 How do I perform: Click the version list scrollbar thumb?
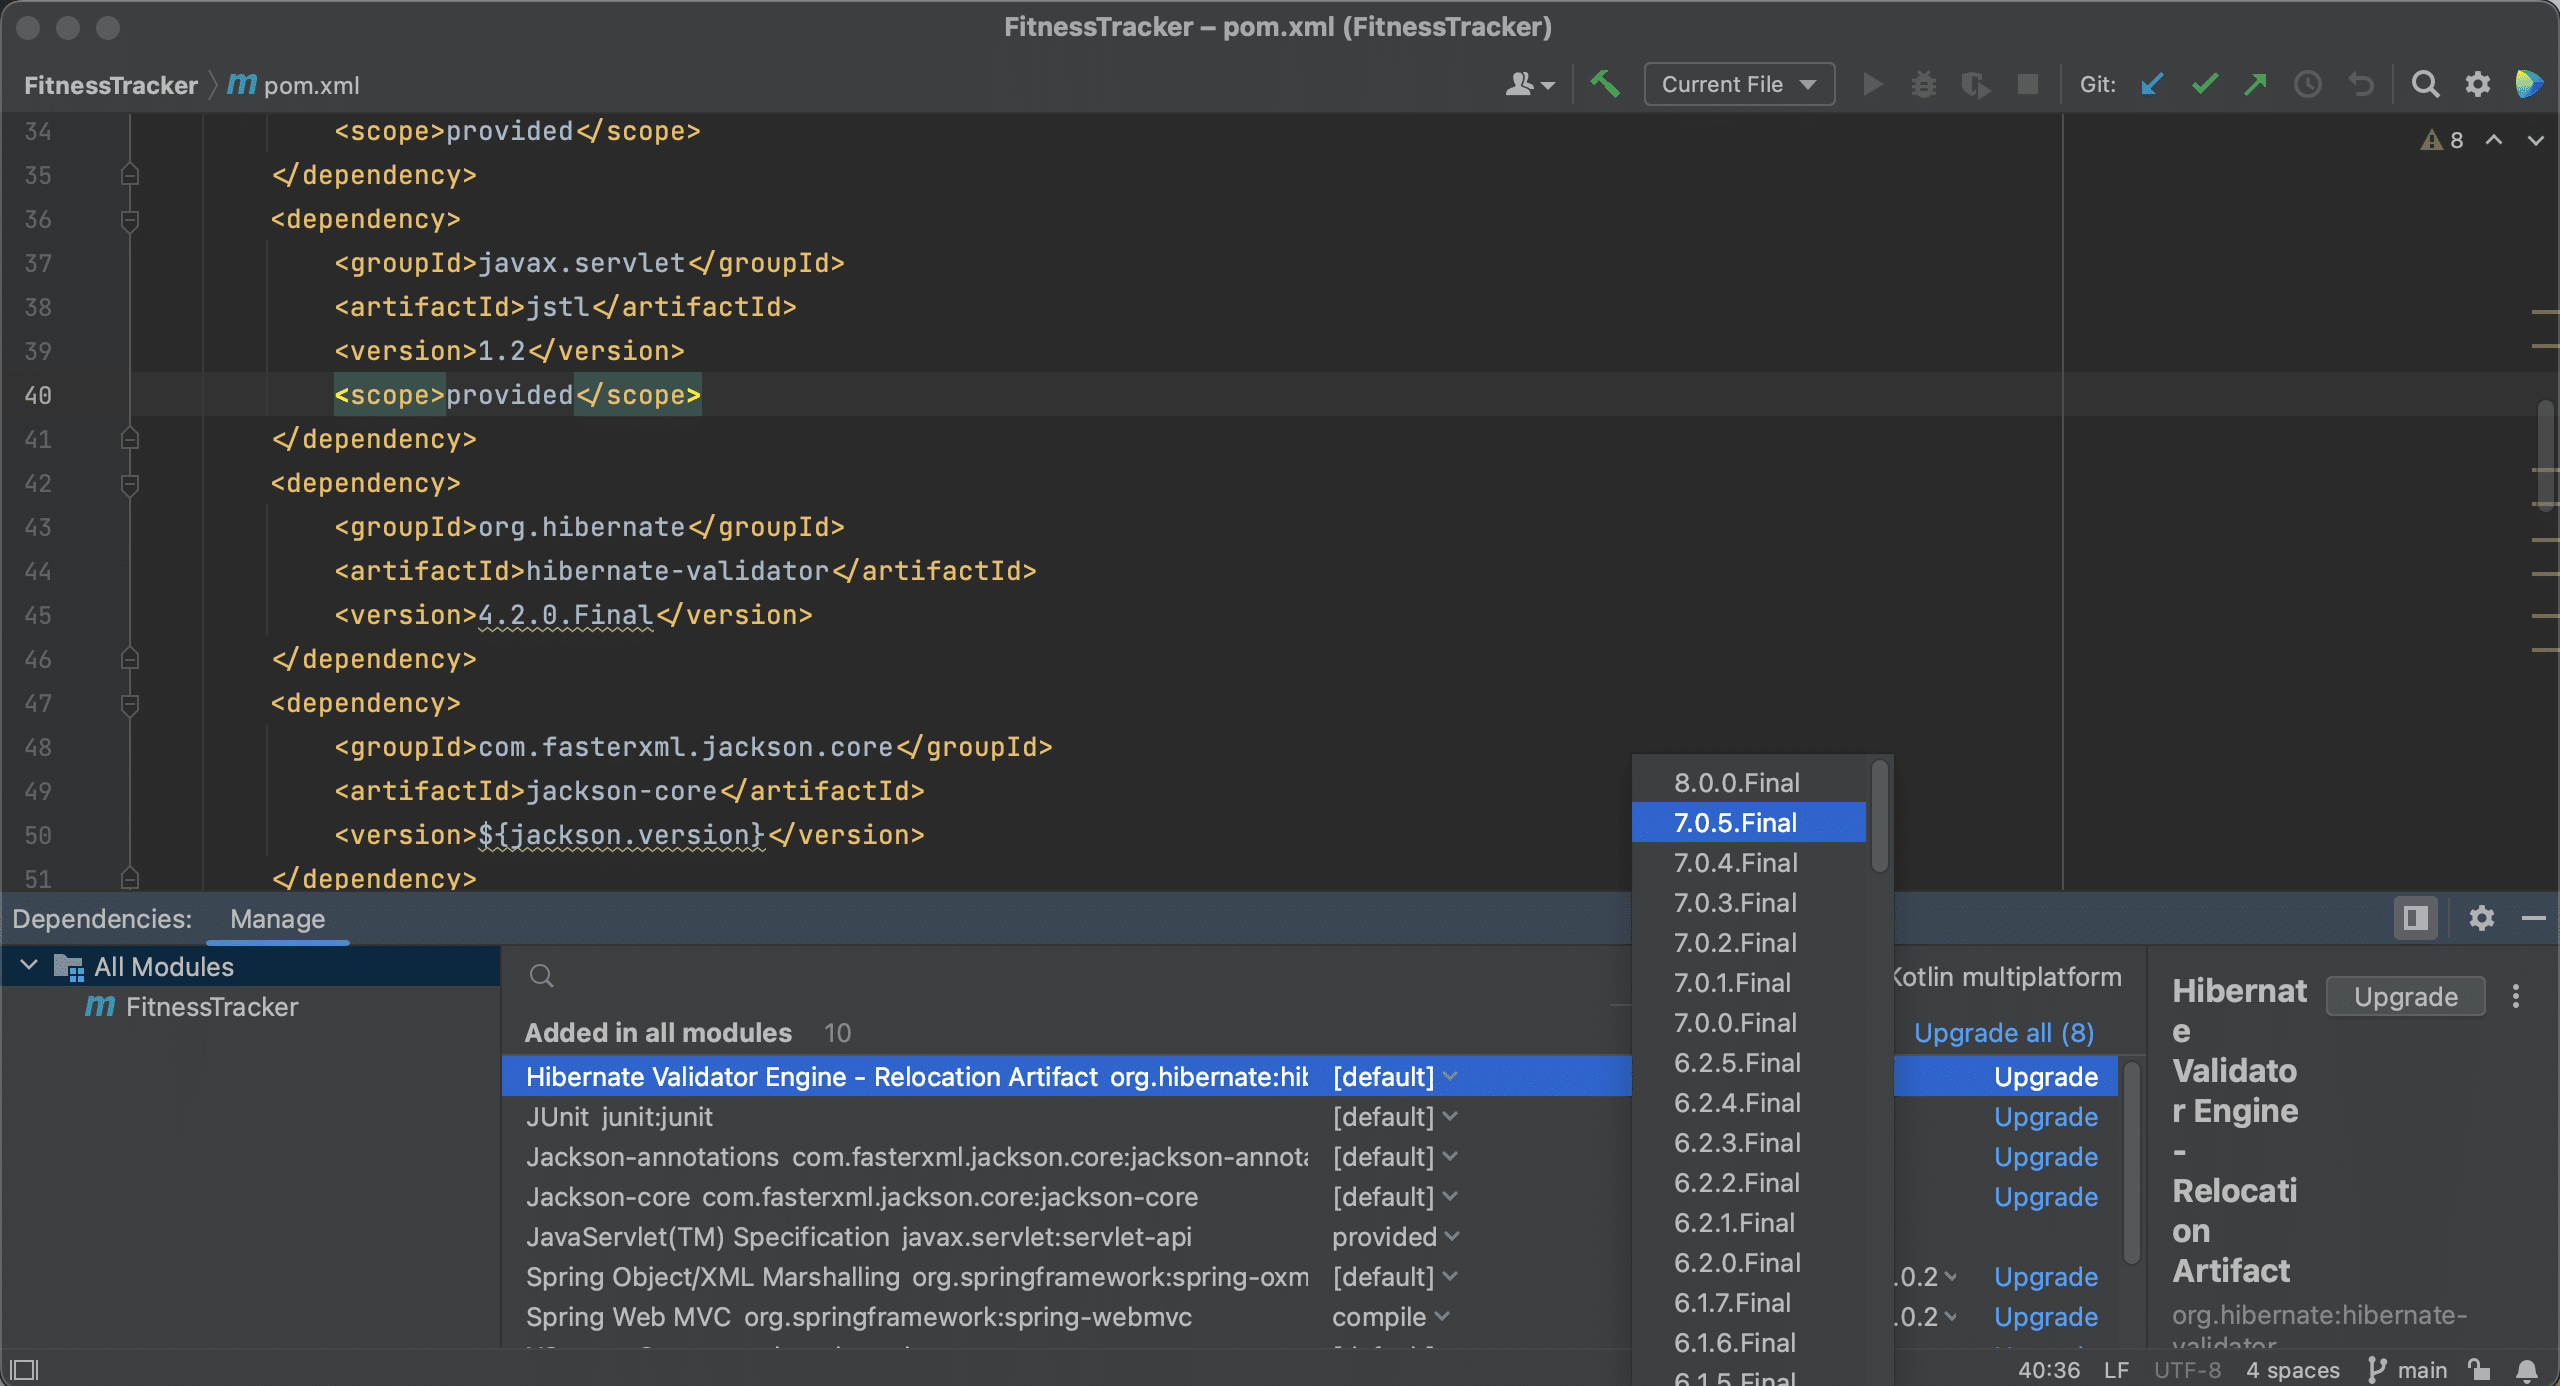click(1880, 815)
